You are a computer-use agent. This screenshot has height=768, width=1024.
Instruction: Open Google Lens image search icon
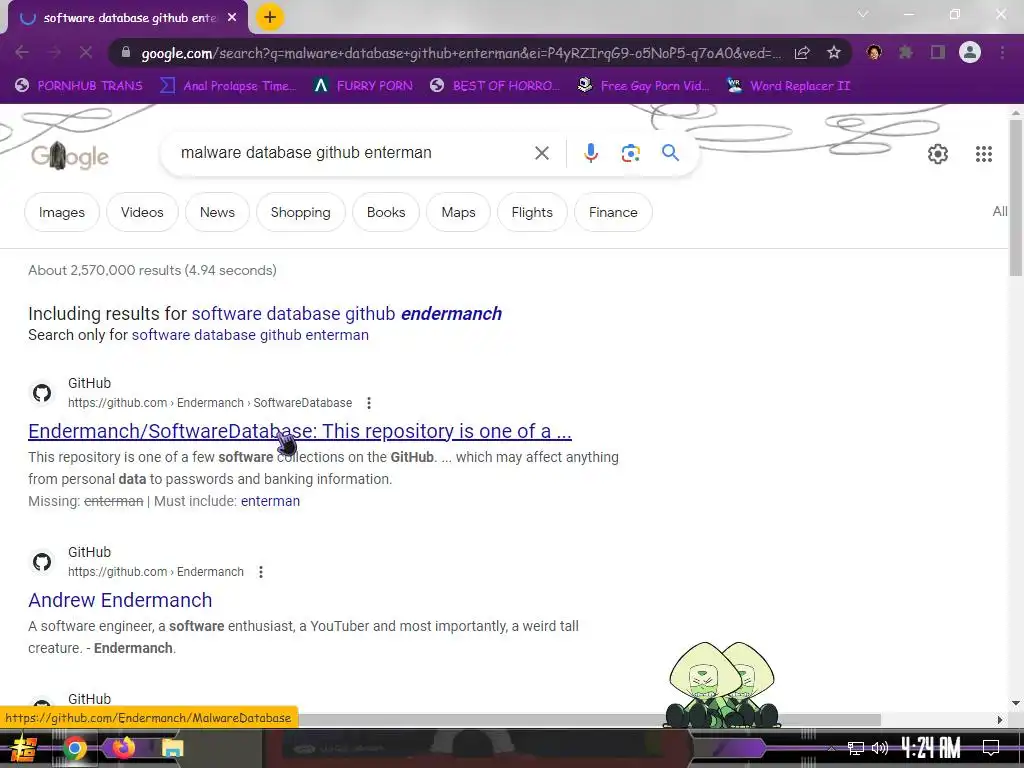click(x=630, y=153)
